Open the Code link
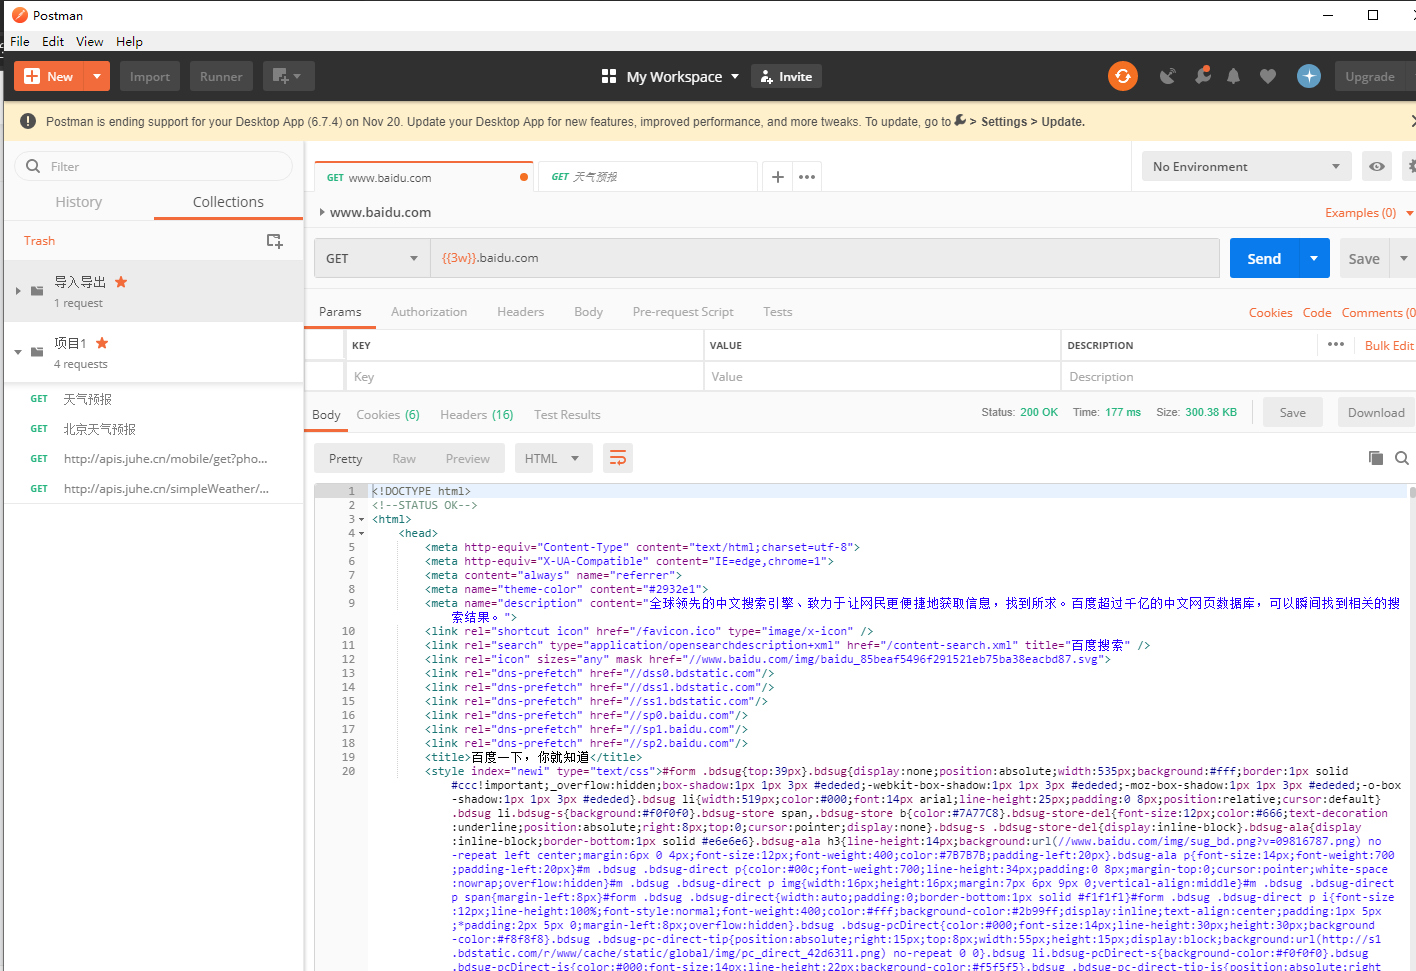The height and width of the screenshot is (971, 1416). [1317, 313]
